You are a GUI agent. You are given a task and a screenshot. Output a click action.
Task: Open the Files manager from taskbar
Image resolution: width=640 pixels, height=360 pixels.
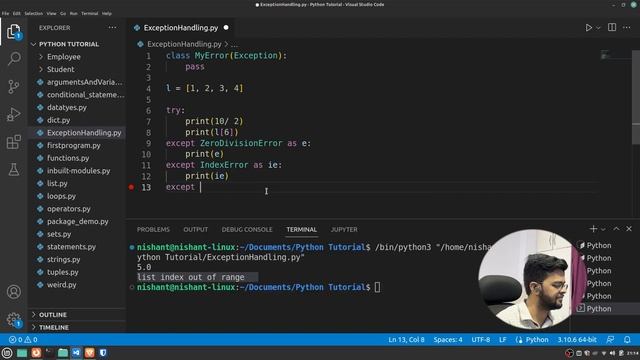[x=62, y=353]
